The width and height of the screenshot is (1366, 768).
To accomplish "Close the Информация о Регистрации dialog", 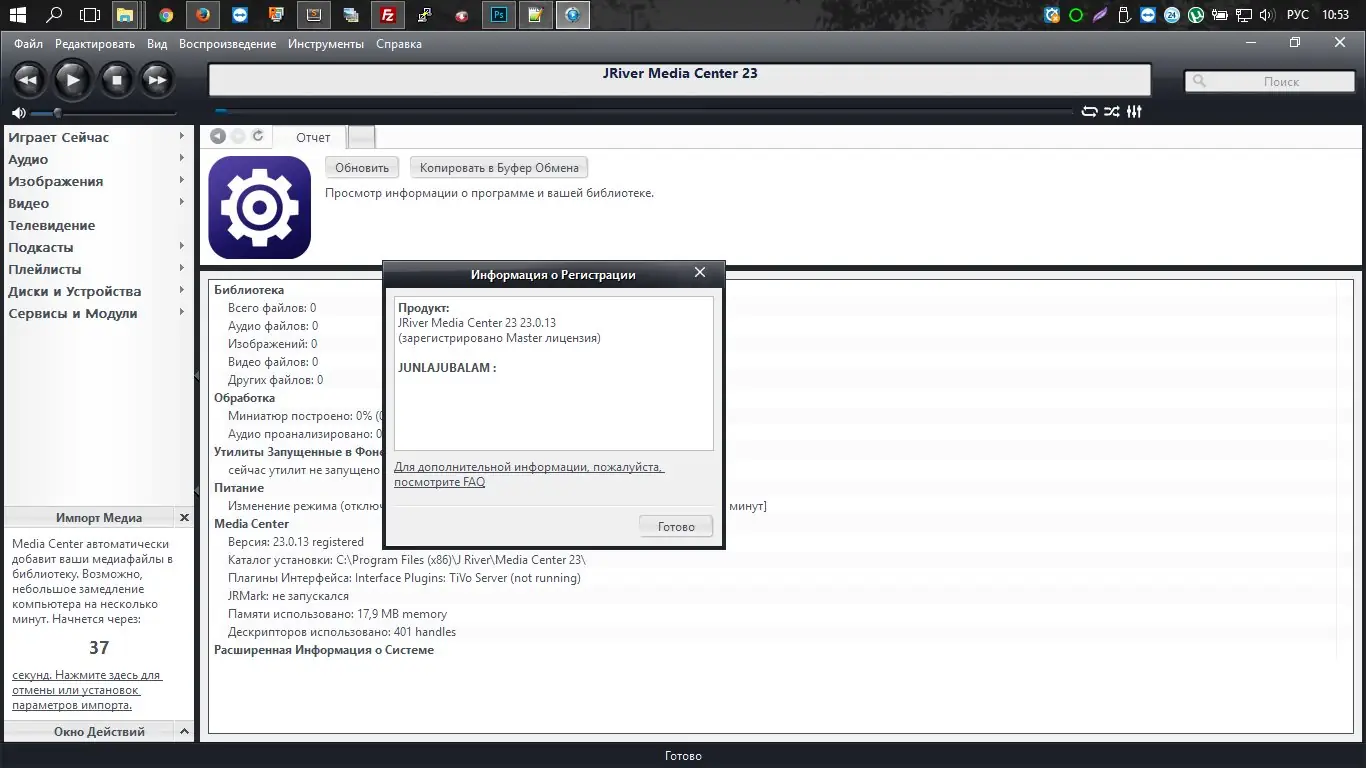I will pos(700,273).
